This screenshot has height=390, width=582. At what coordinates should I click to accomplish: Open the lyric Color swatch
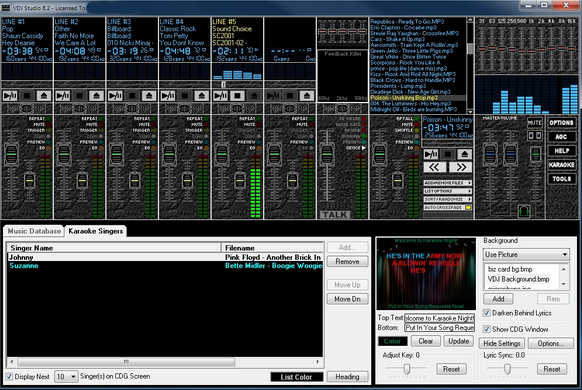393,341
